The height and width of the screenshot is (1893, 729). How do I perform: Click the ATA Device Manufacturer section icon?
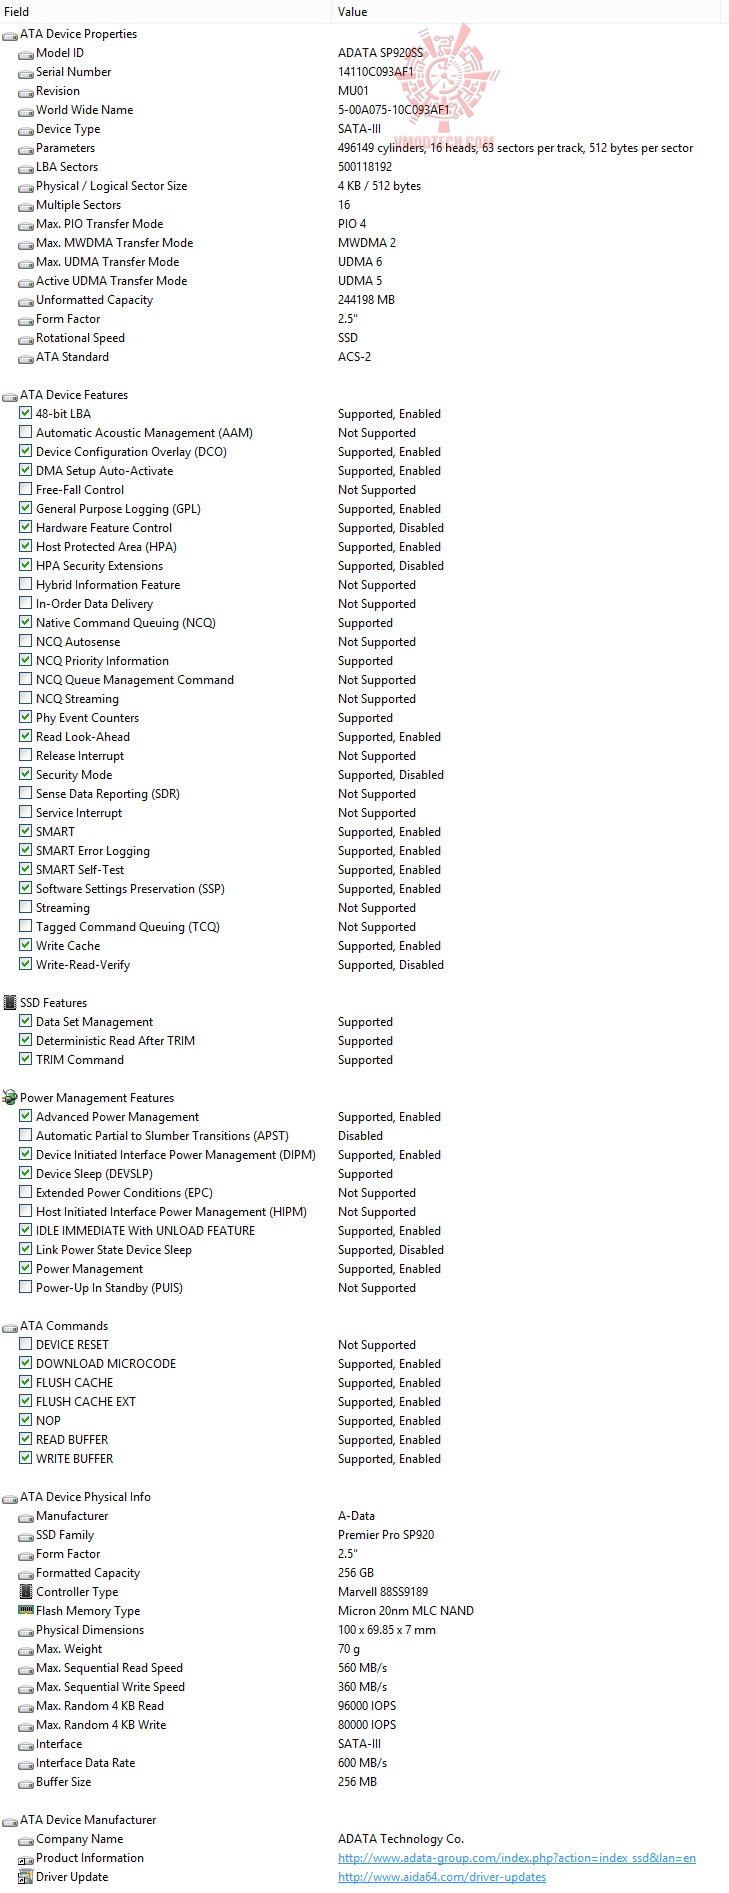[x=10, y=1820]
